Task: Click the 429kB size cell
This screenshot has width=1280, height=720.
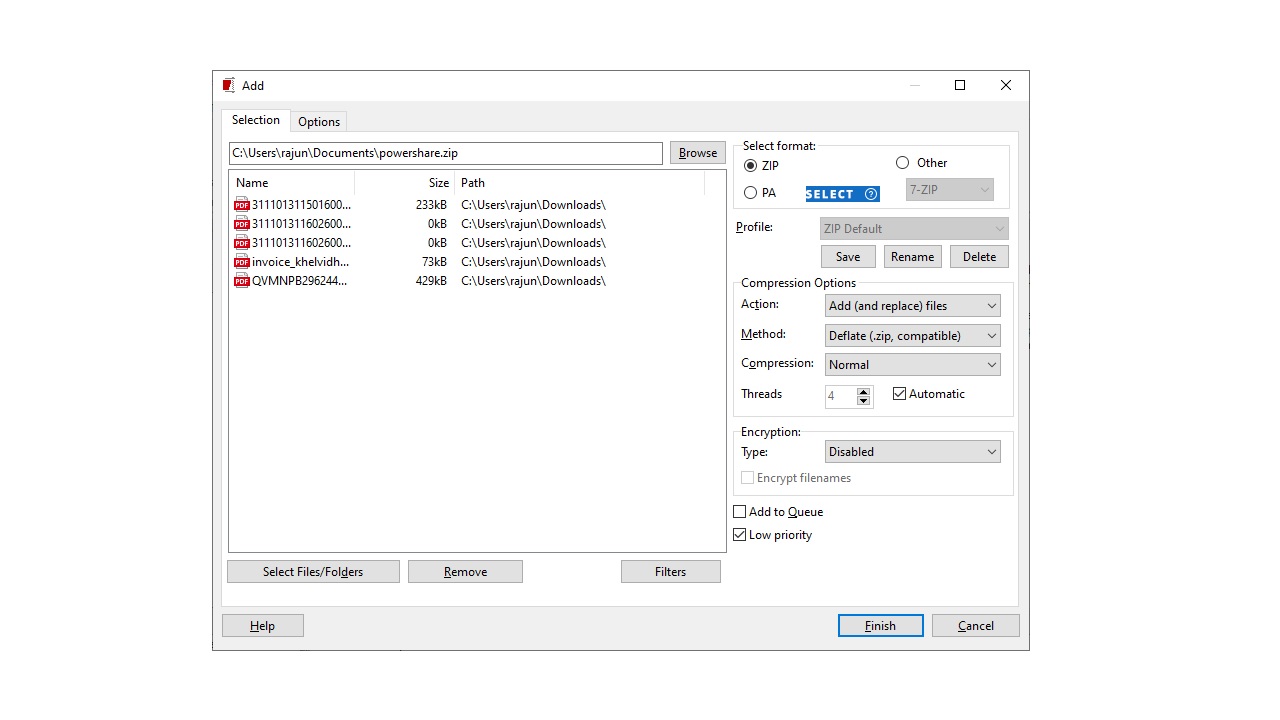Action: coord(432,281)
